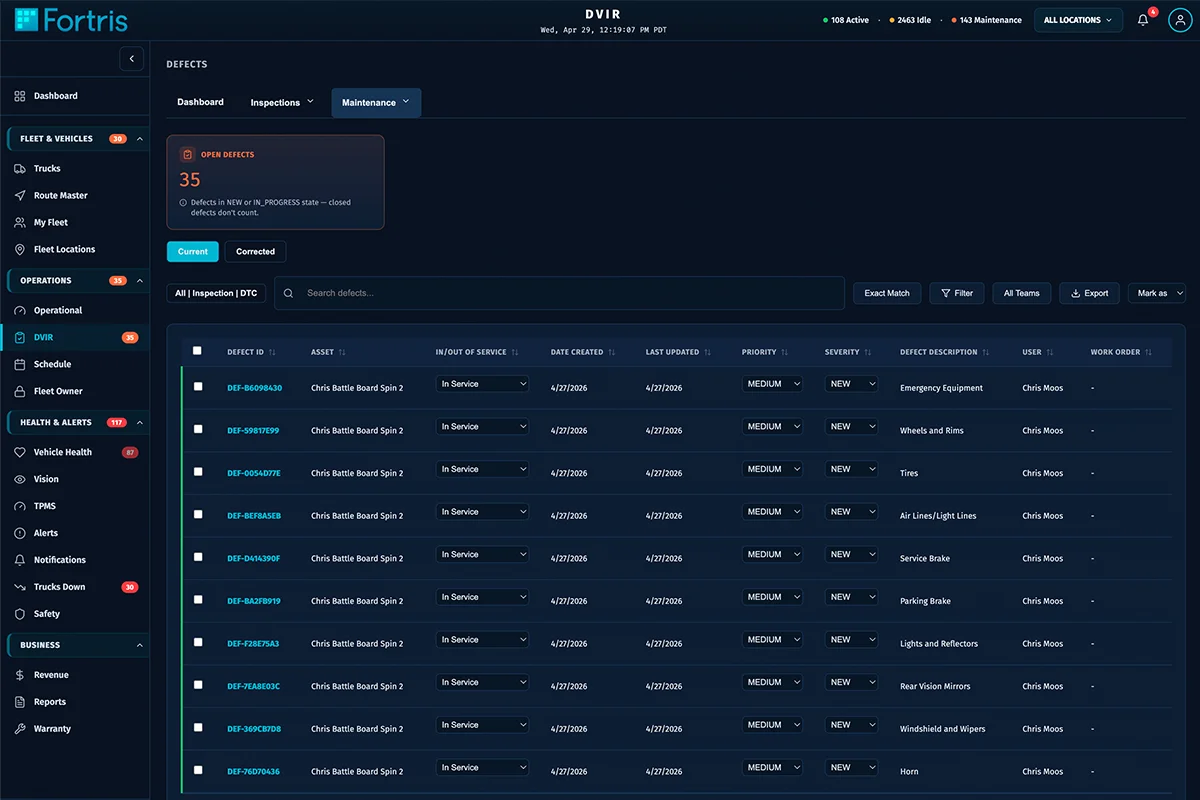
Task: Open defect link DEF-76D70436
Action: tap(253, 772)
